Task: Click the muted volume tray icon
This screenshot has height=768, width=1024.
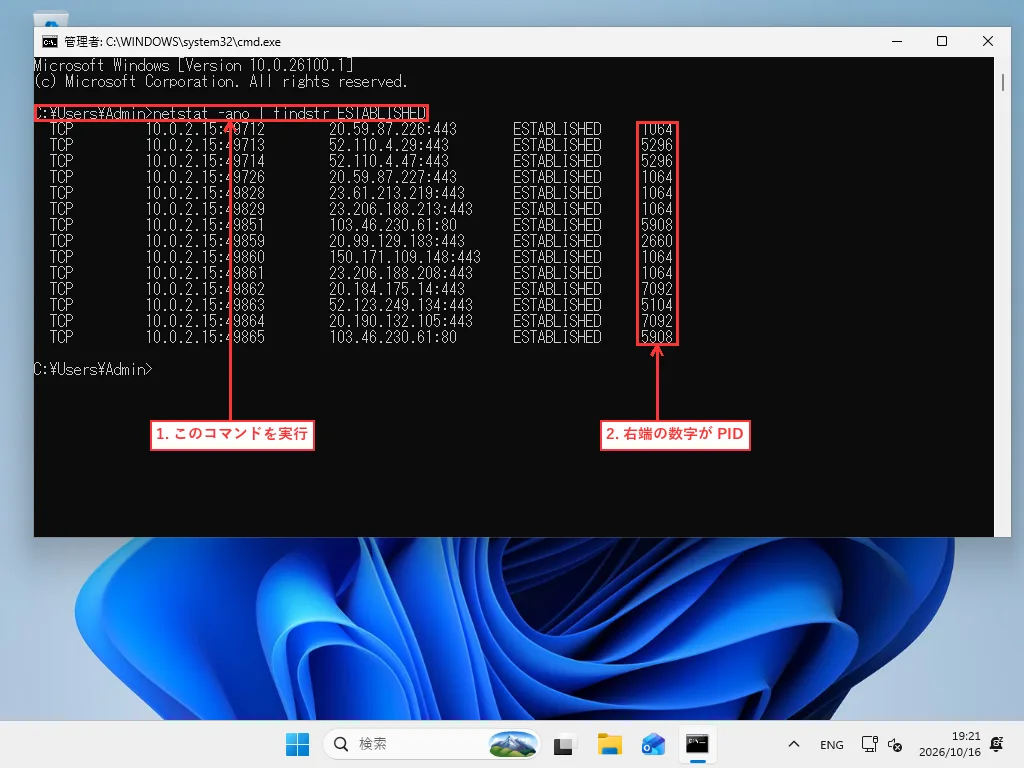Action: [x=895, y=744]
